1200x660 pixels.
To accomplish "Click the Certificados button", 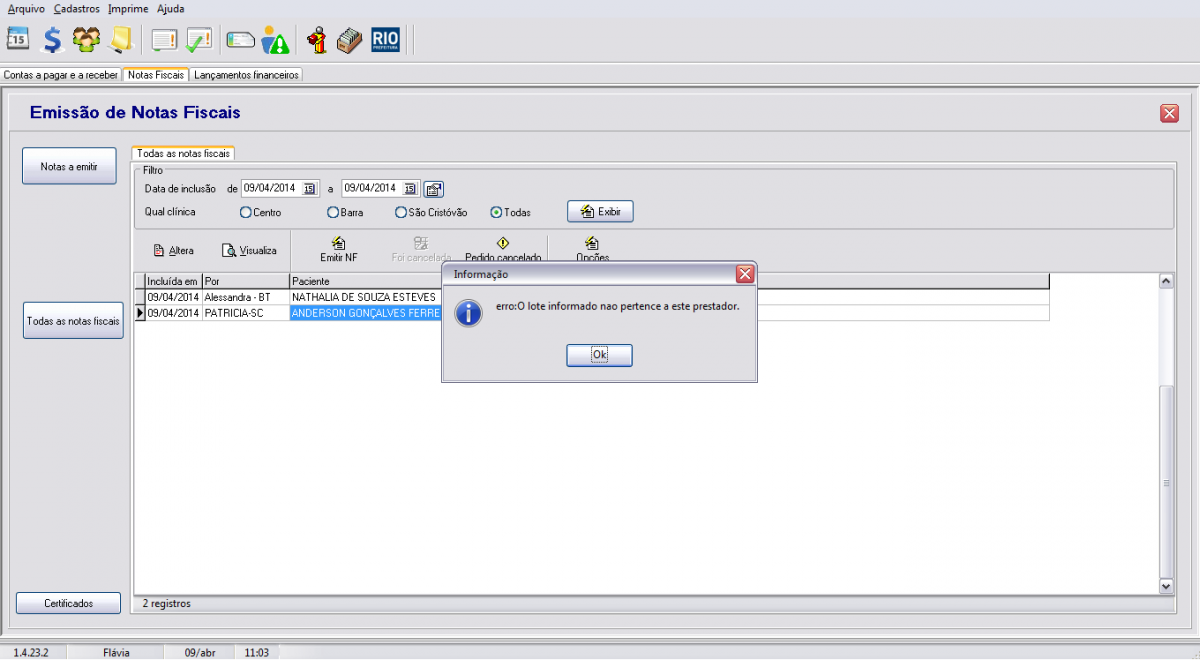I will 68,603.
